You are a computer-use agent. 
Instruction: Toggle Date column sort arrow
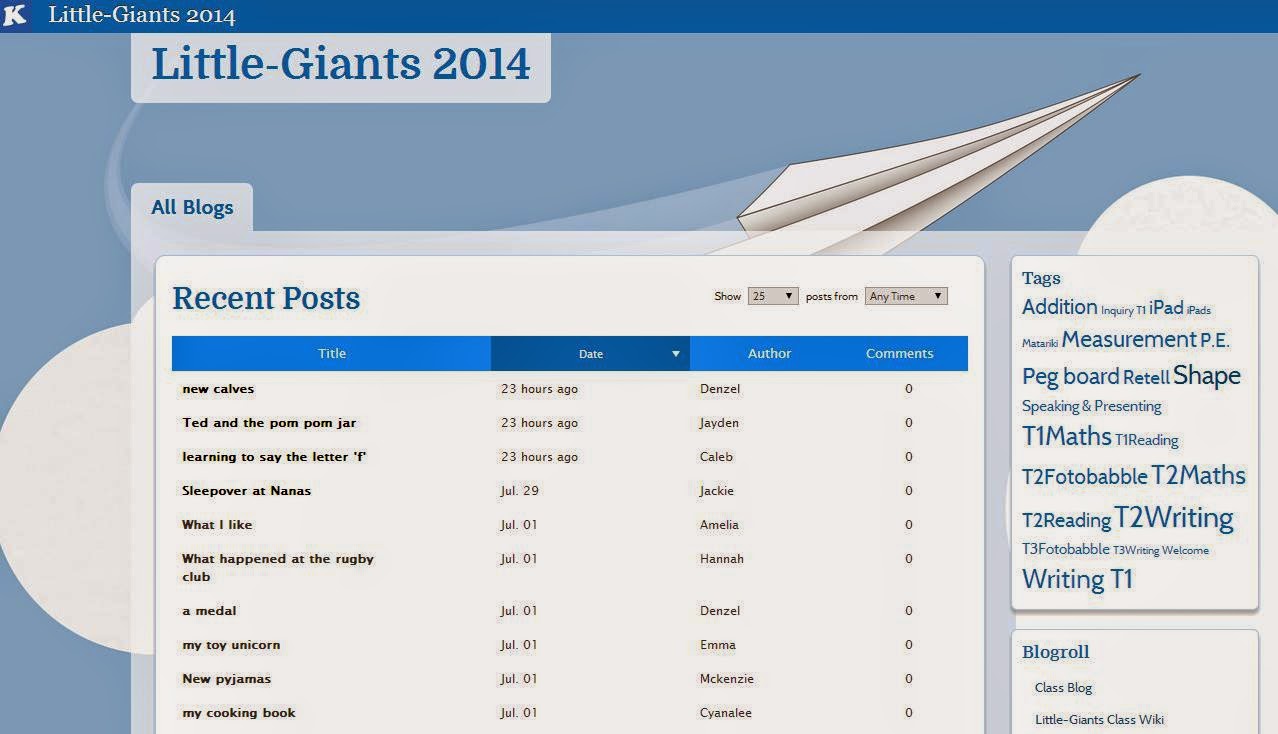tap(675, 354)
